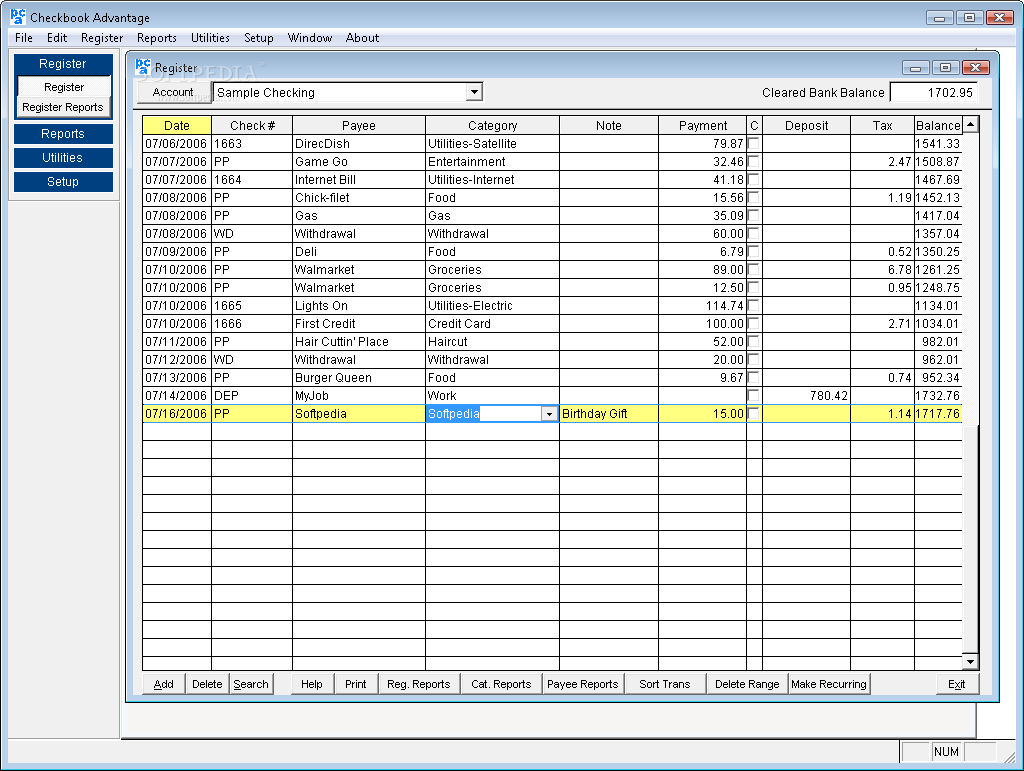The image size is (1024, 771).
Task: Open Payee Reports
Action: click(x=583, y=684)
